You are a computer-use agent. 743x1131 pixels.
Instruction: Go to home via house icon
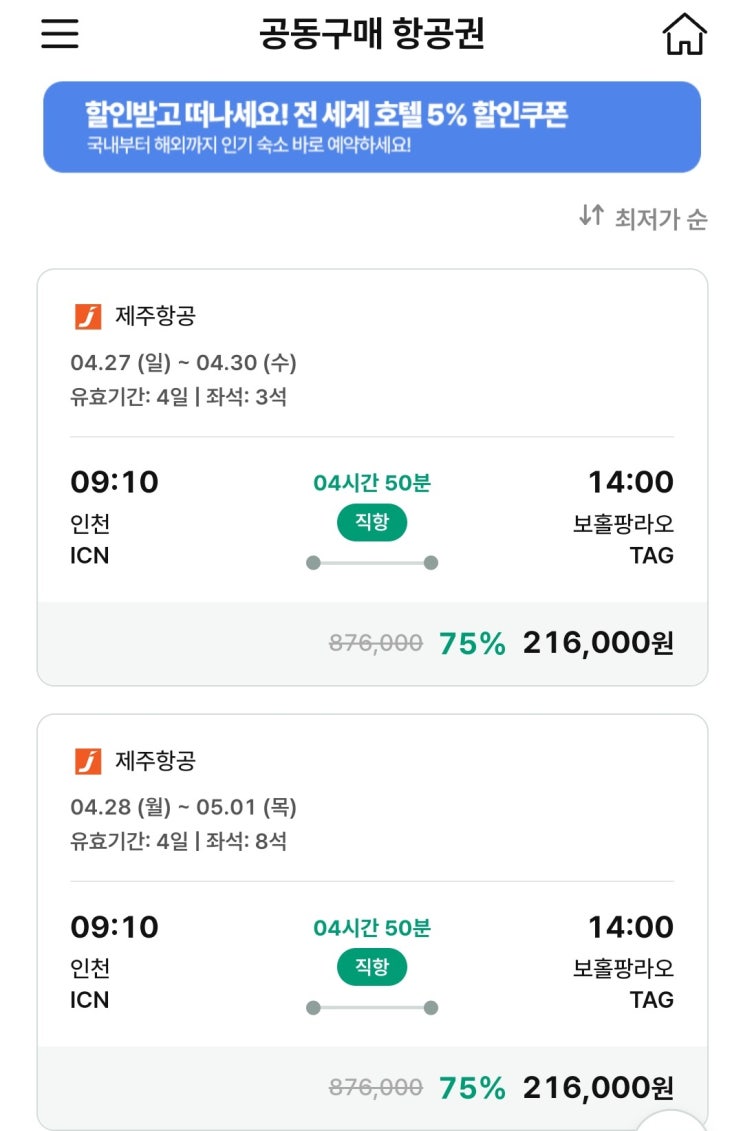pos(684,36)
